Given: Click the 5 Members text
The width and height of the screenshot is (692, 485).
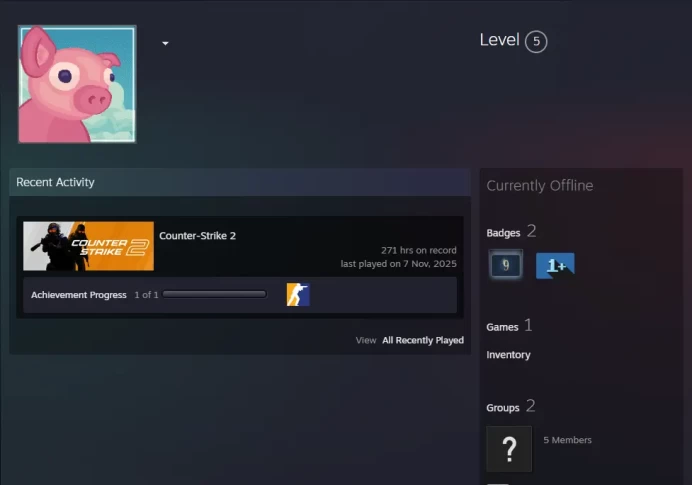Looking at the screenshot, I should click(567, 440).
